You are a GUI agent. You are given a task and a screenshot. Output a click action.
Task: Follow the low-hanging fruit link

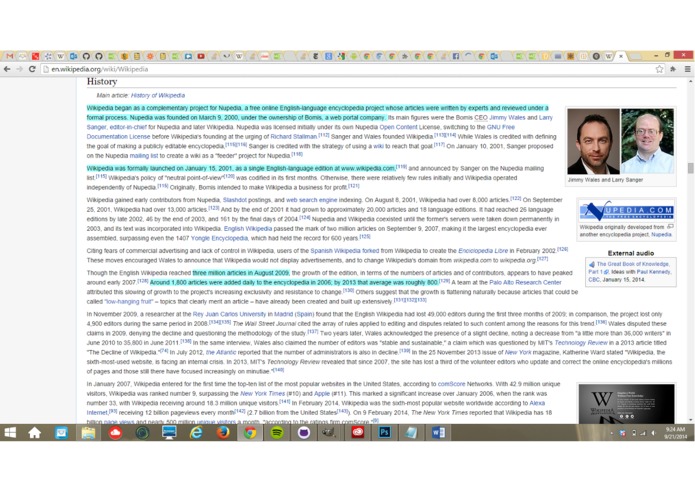(129, 301)
